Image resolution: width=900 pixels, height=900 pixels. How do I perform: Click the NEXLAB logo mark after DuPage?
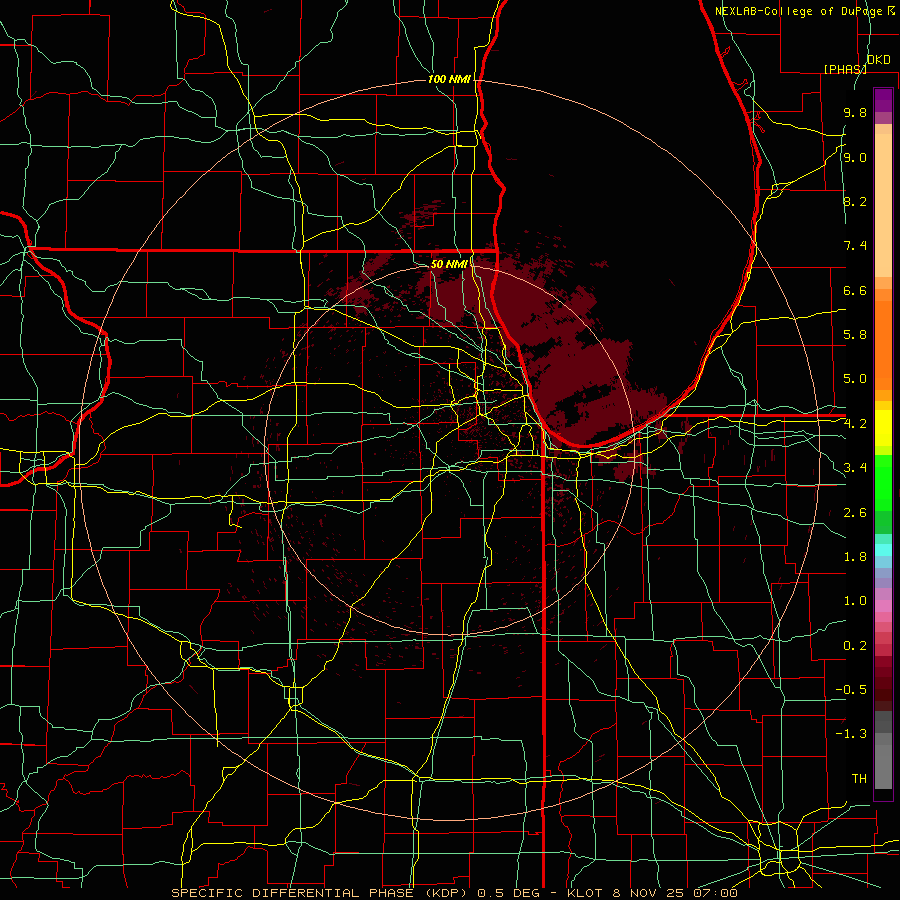point(891,10)
